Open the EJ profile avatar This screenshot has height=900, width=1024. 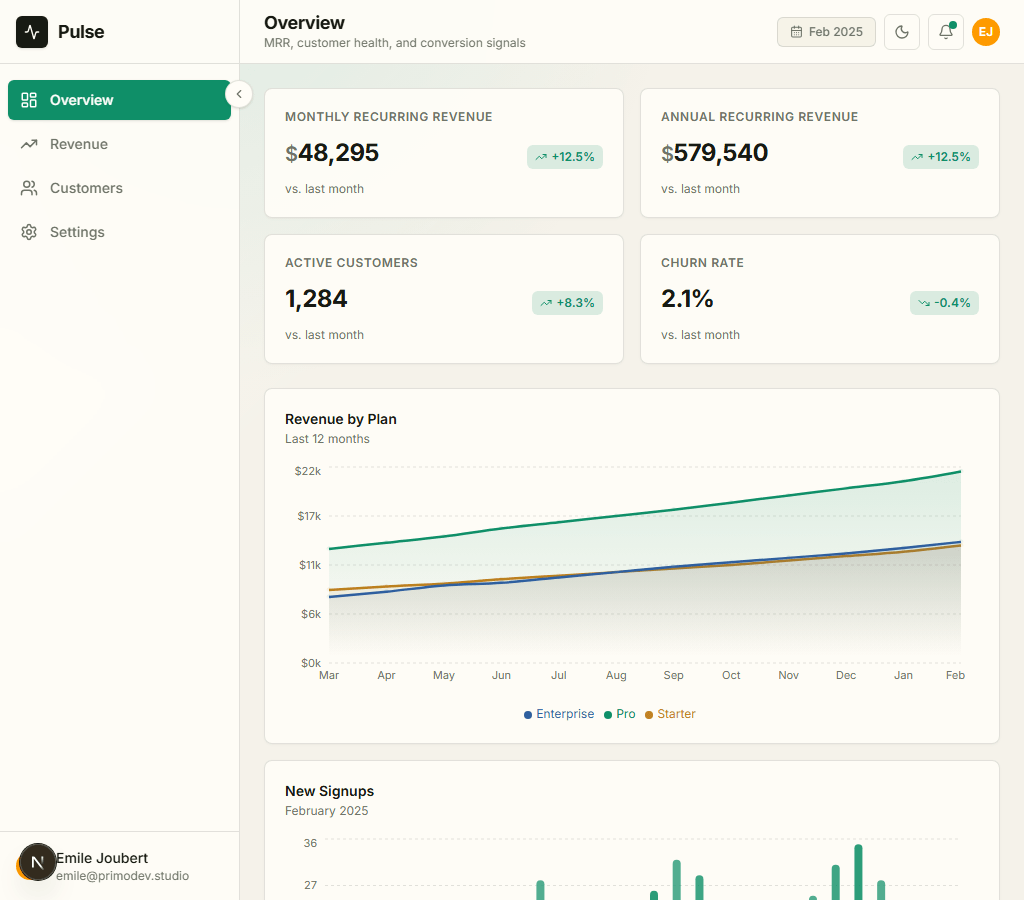click(x=985, y=32)
